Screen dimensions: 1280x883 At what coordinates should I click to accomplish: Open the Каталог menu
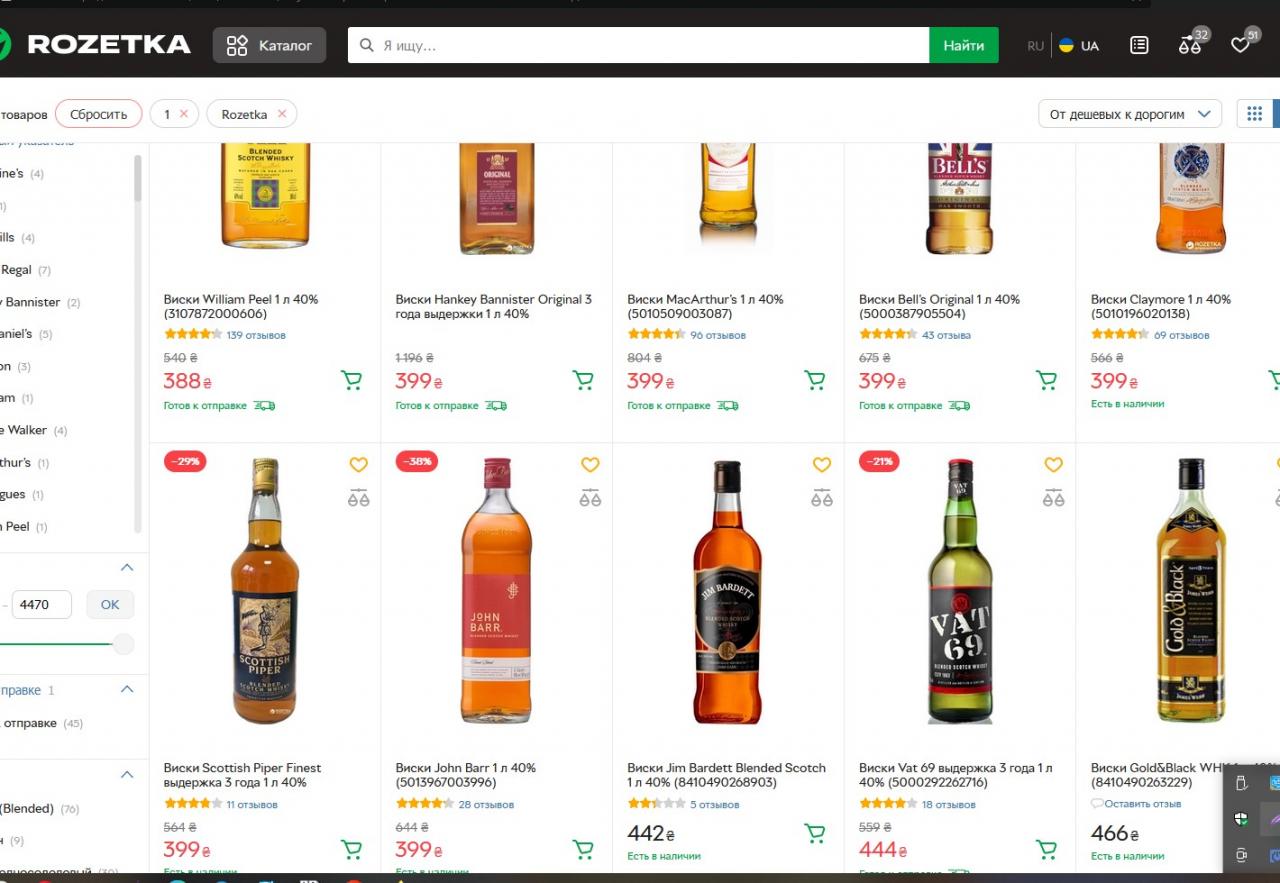tap(269, 45)
